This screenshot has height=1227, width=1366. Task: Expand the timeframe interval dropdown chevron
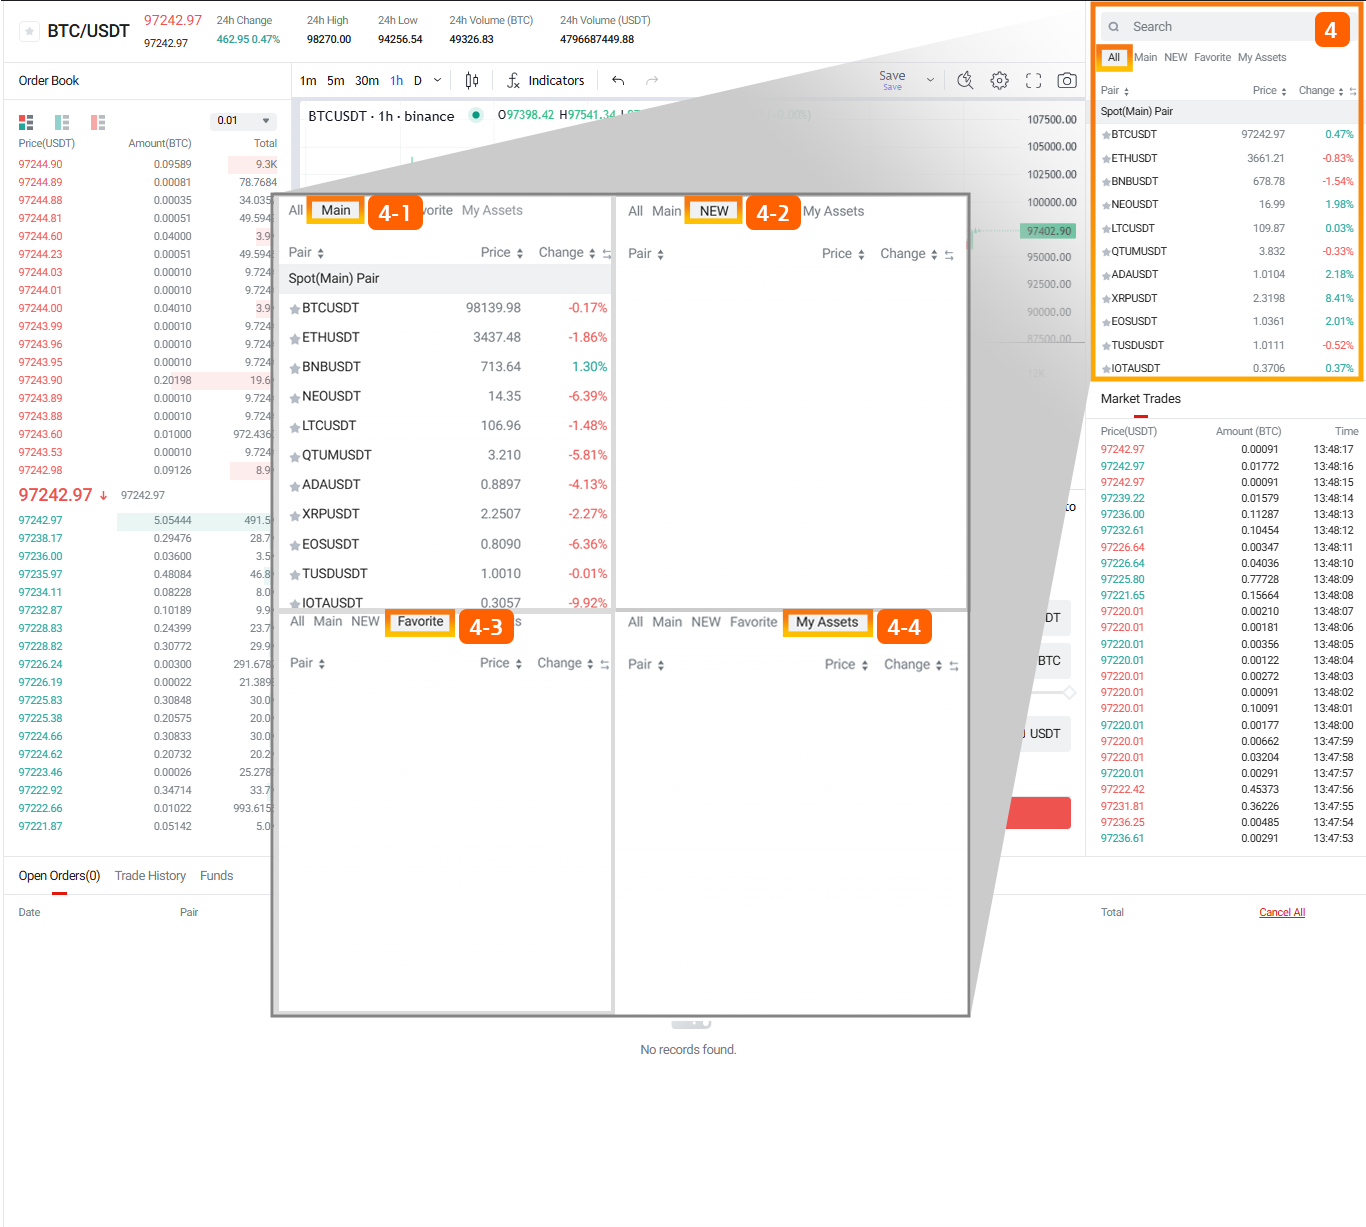pyautogui.click(x=437, y=80)
